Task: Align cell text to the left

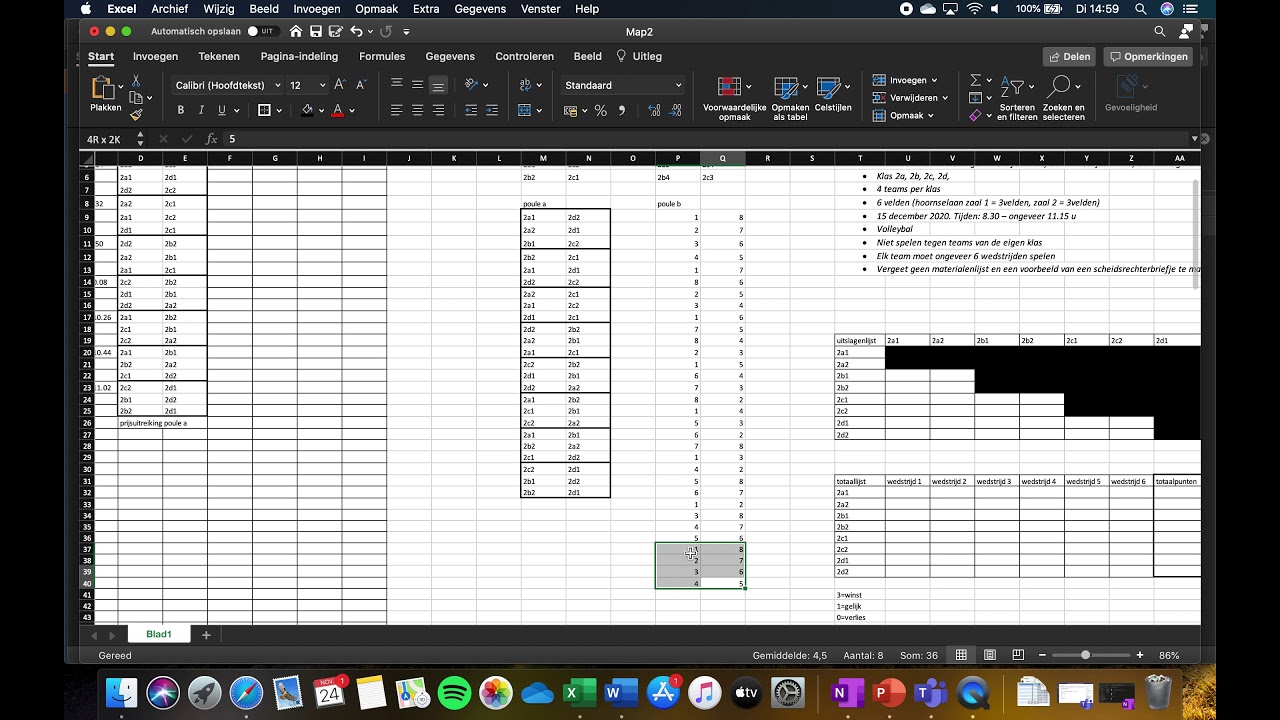Action: [x=397, y=110]
